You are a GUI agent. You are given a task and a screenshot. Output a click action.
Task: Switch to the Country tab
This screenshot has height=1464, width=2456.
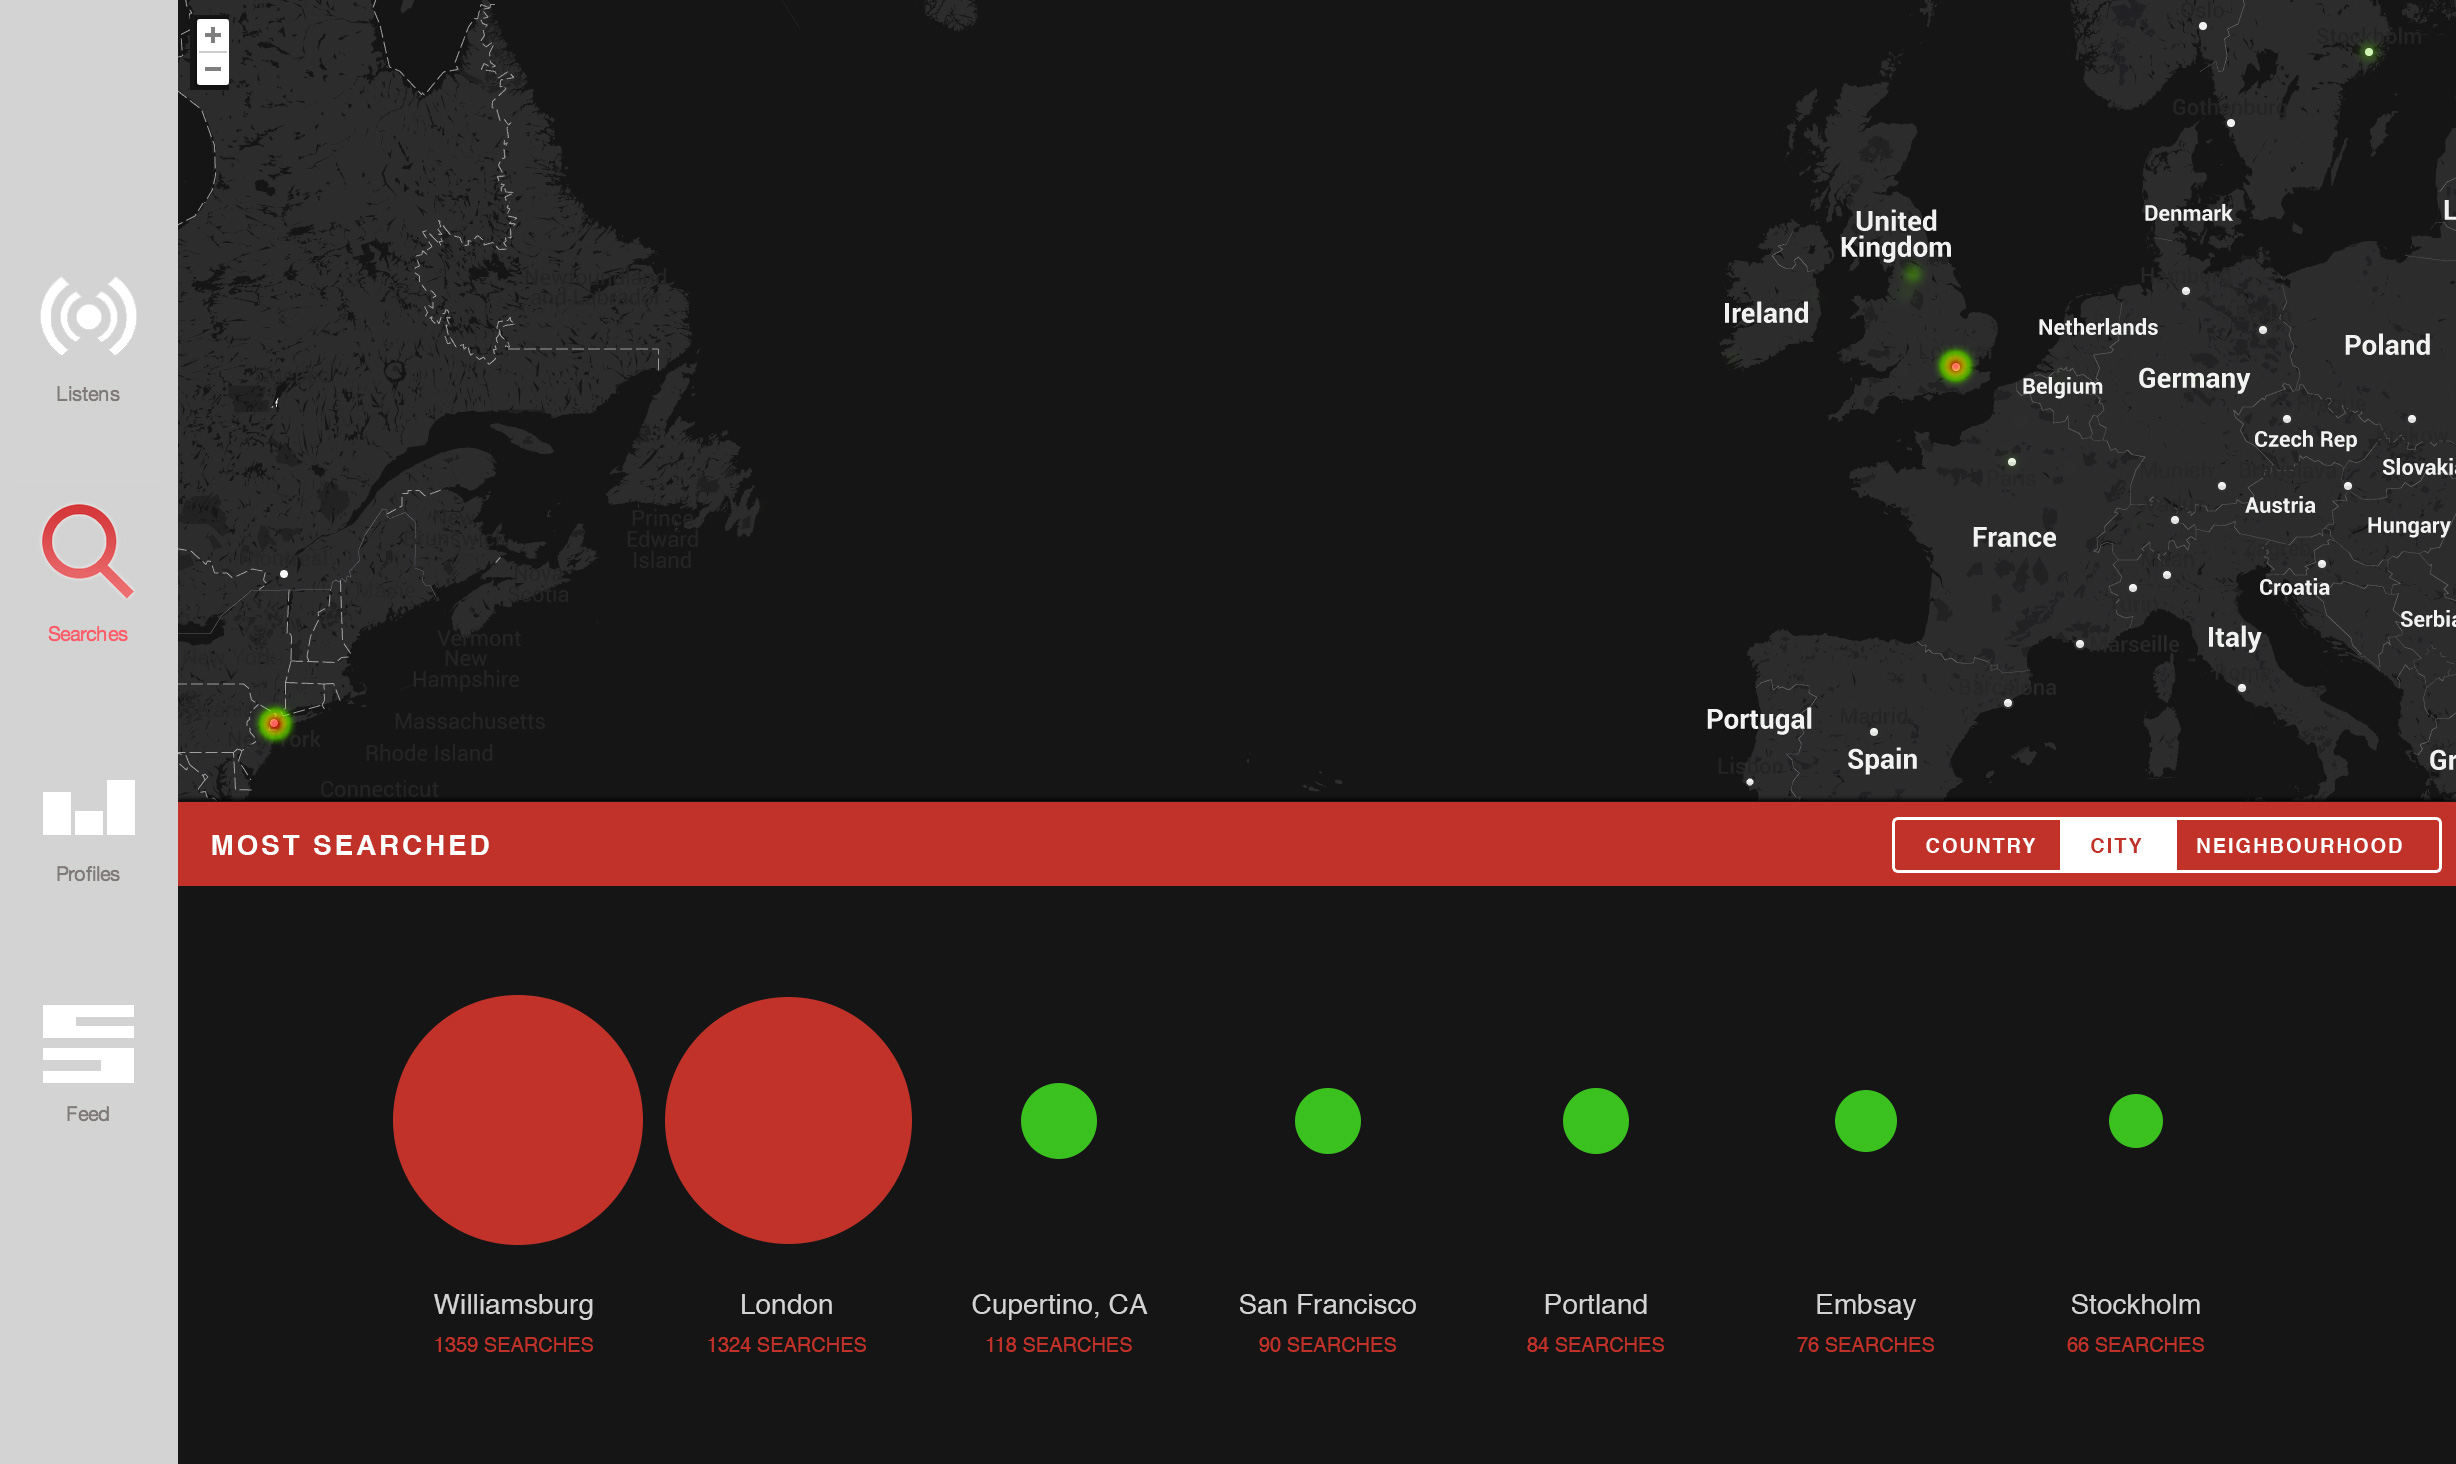coord(1979,846)
